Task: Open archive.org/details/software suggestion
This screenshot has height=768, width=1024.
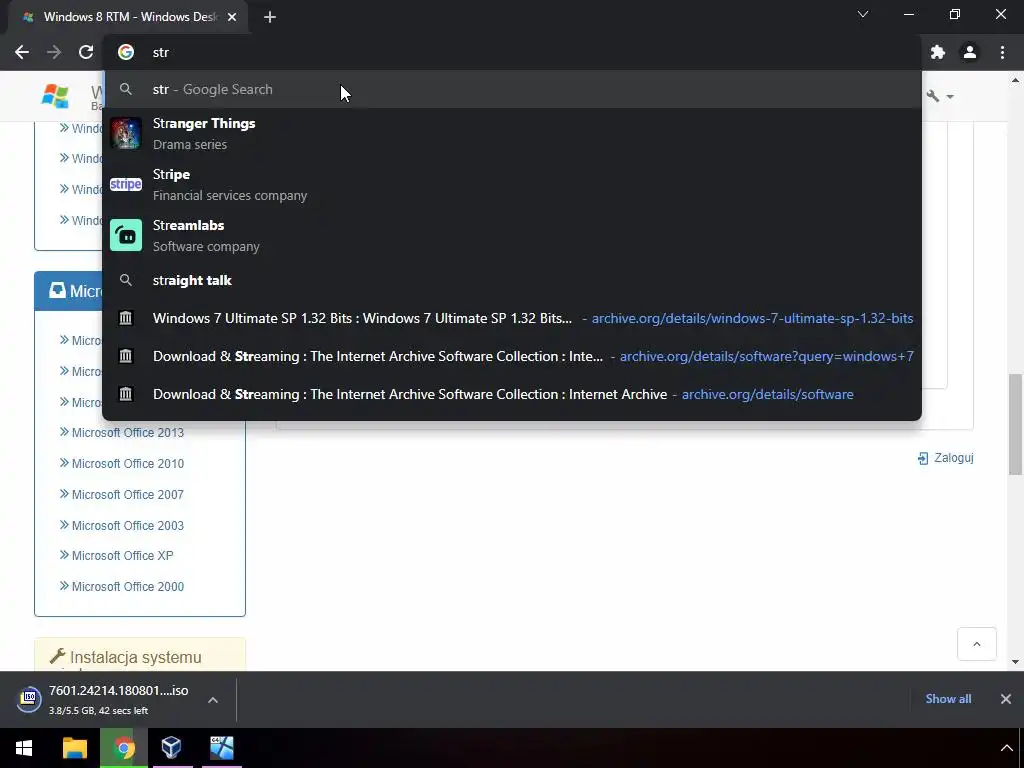Action: [x=512, y=394]
